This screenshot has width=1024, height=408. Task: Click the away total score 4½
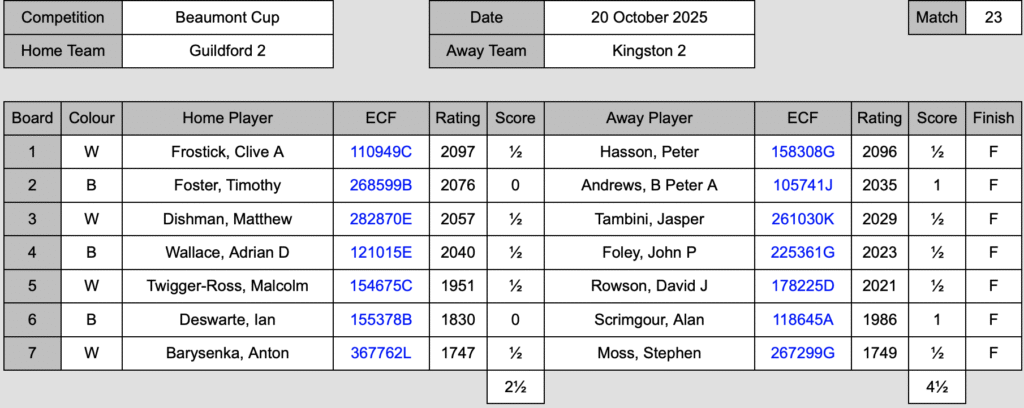(x=937, y=388)
